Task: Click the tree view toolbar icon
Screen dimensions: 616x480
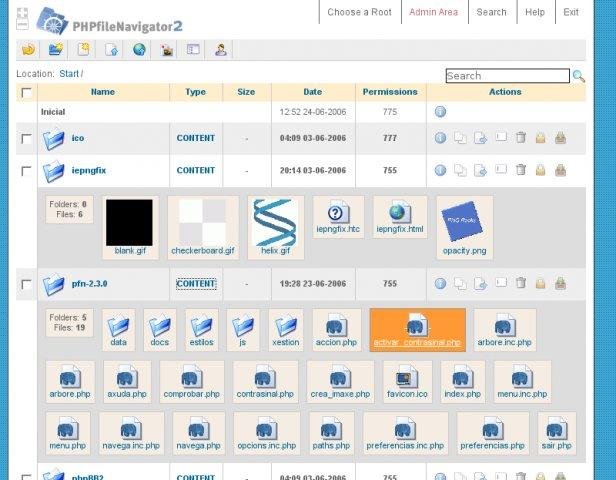Action: tap(193, 49)
